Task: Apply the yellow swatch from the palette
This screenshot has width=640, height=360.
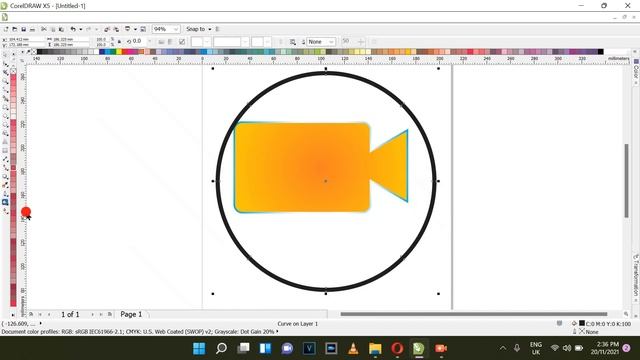Action: click(x=119, y=52)
